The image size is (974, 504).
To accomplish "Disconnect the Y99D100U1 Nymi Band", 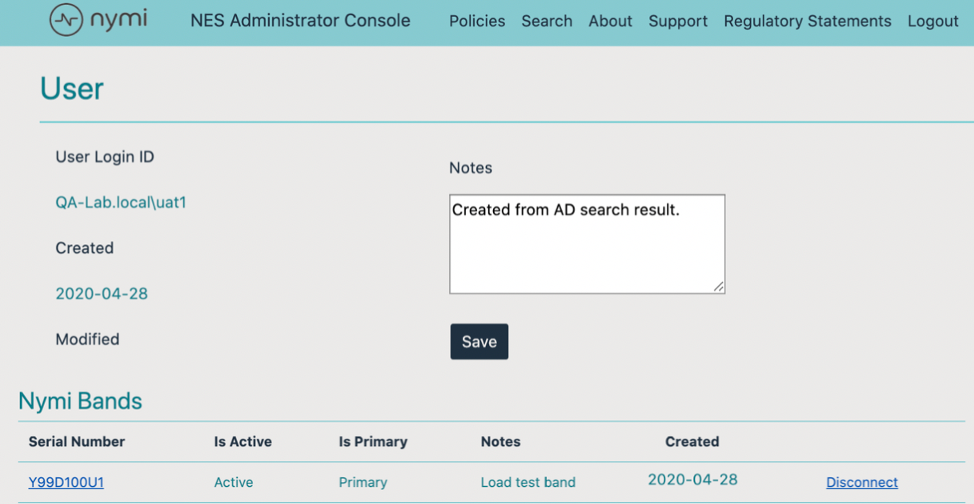I will 862,482.
